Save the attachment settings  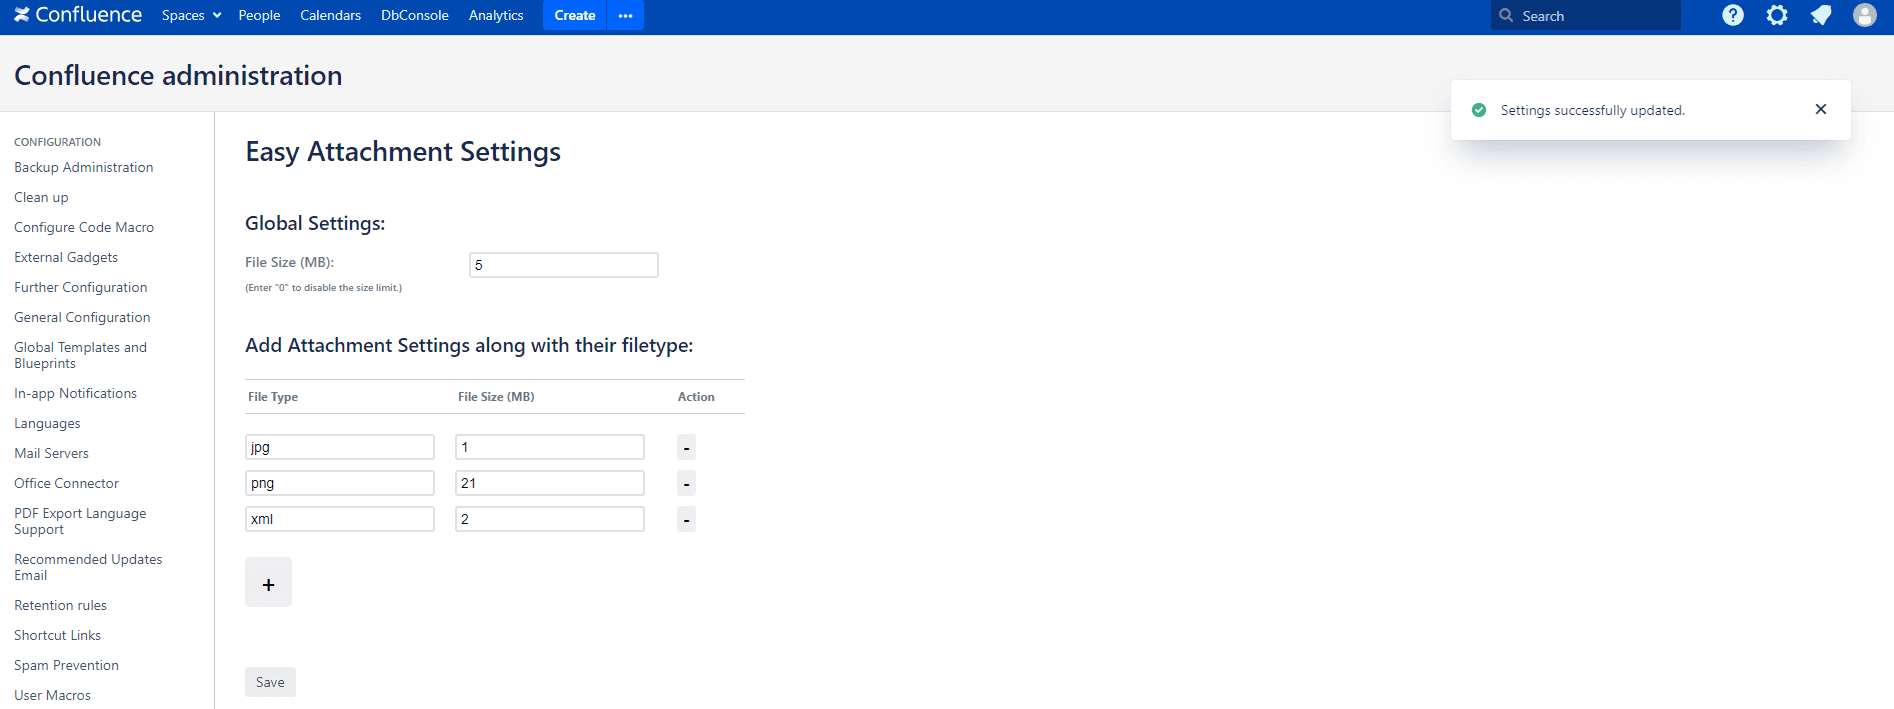point(270,682)
